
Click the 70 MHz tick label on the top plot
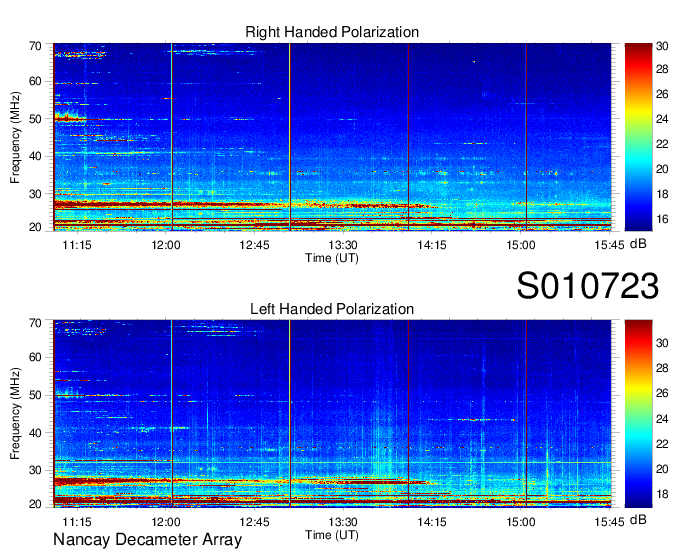point(35,46)
